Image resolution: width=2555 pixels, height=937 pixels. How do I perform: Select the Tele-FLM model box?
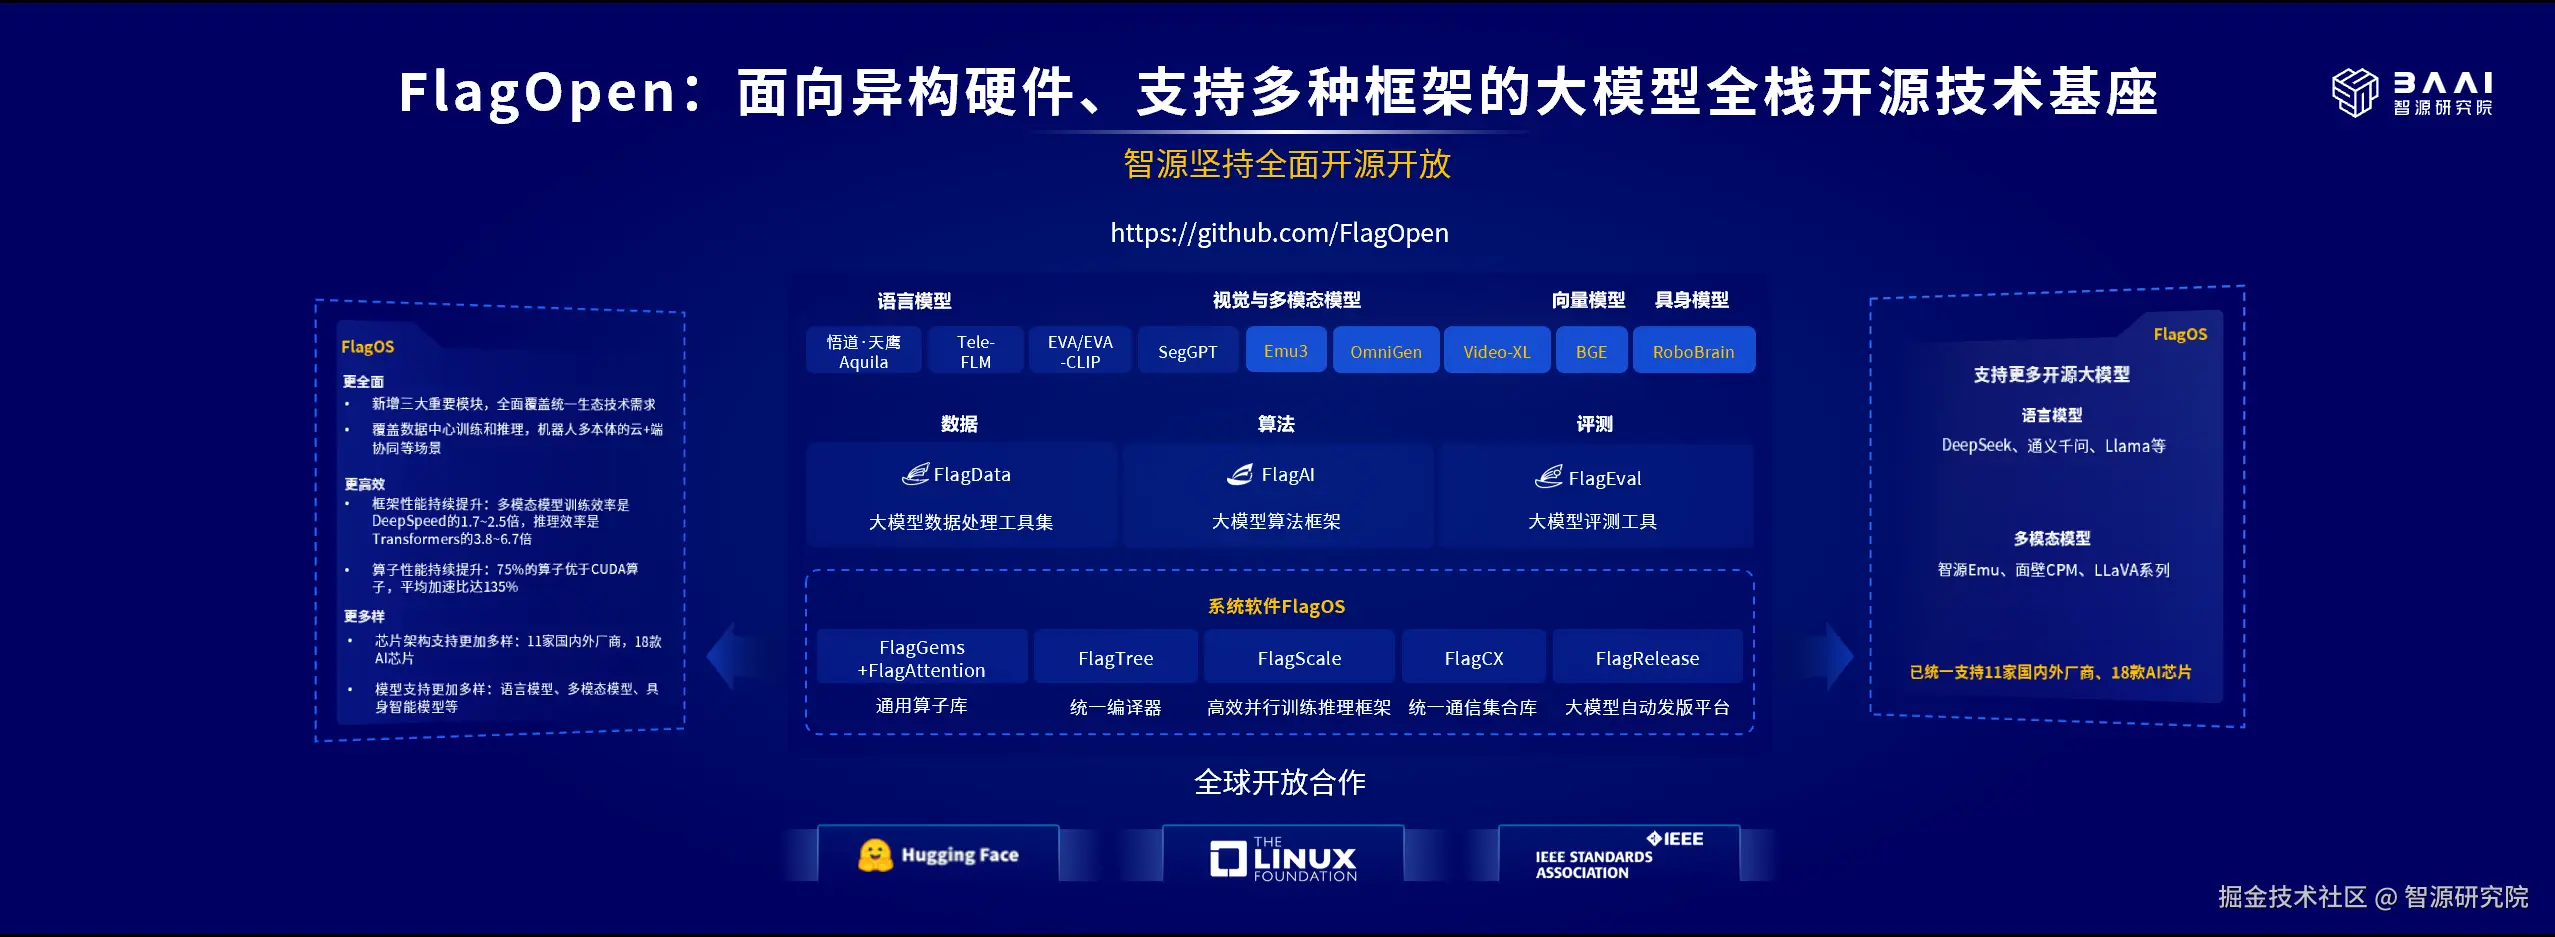click(x=976, y=351)
